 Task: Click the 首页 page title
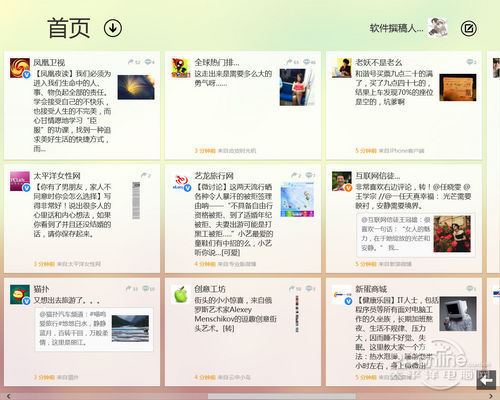click(69, 28)
